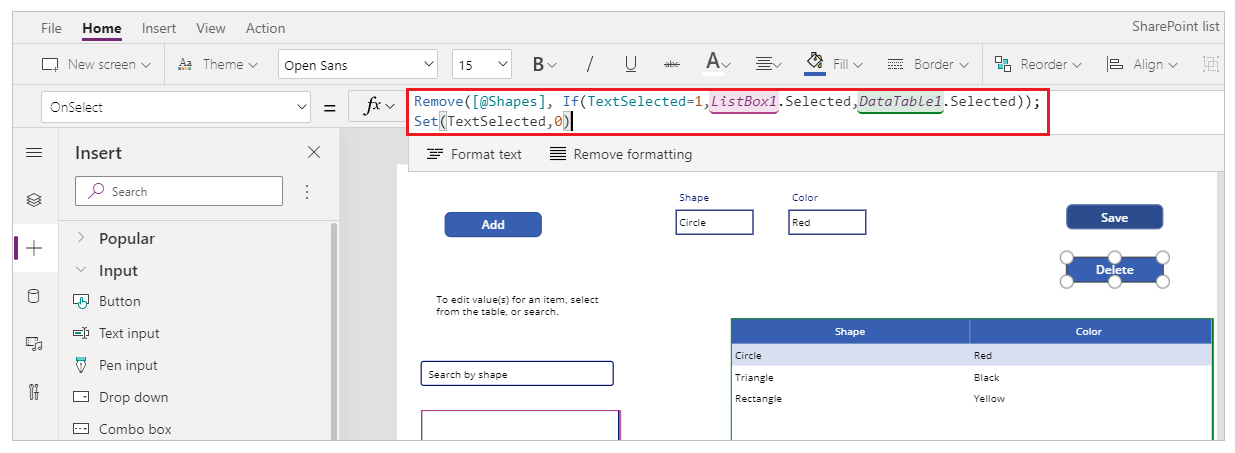The image size is (1235, 453).
Task: Click Format text in formula bar
Action: (474, 154)
